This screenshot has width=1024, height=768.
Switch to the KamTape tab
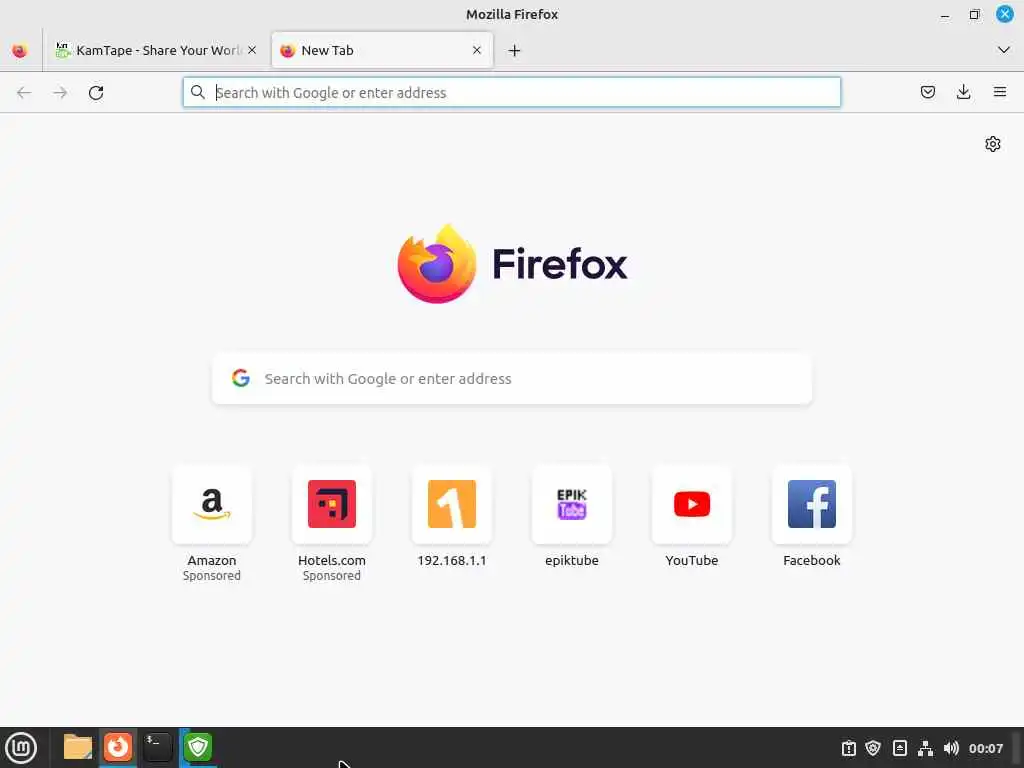click(157, 50)
